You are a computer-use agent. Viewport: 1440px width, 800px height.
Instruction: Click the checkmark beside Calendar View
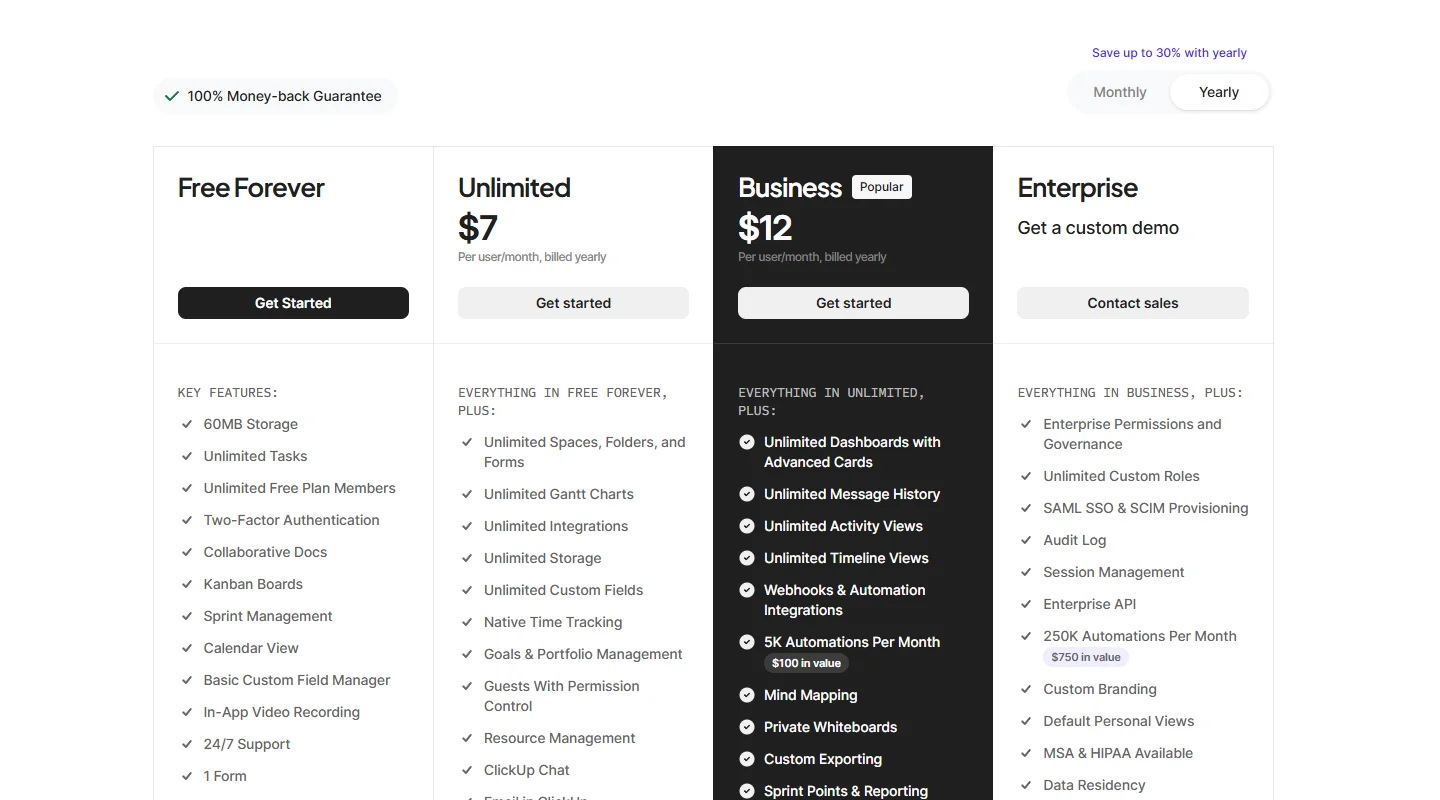tap(187, 648)
